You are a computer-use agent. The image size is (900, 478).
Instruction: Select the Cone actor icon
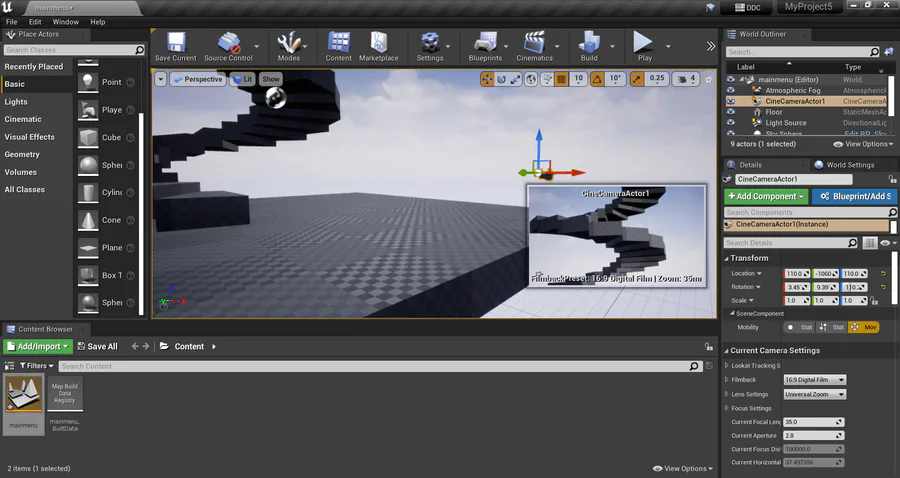pos(88,220)
